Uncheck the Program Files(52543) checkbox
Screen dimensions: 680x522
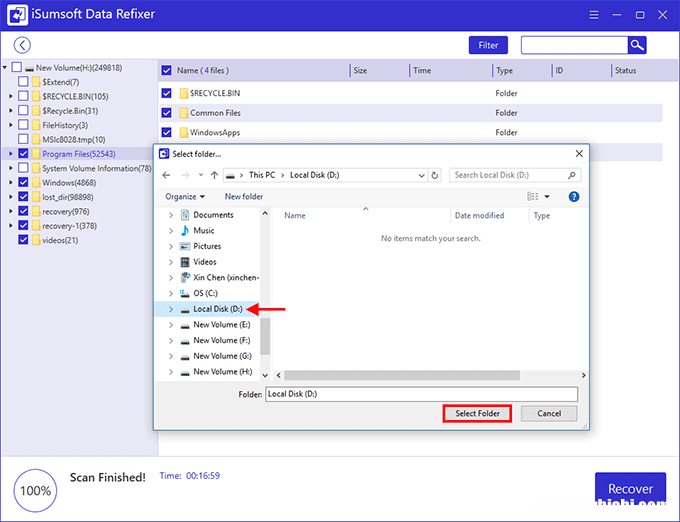click(x=23, y=153)
